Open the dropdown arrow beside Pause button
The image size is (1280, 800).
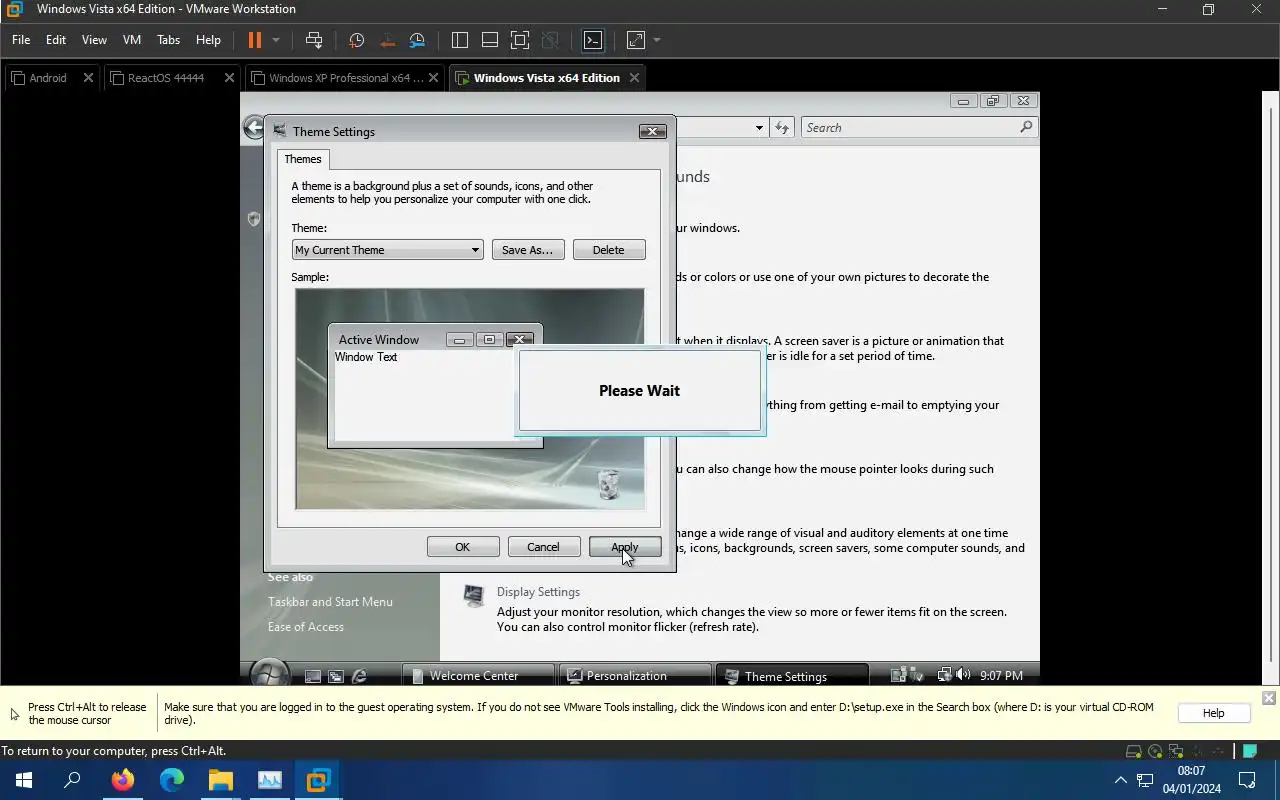276,40
